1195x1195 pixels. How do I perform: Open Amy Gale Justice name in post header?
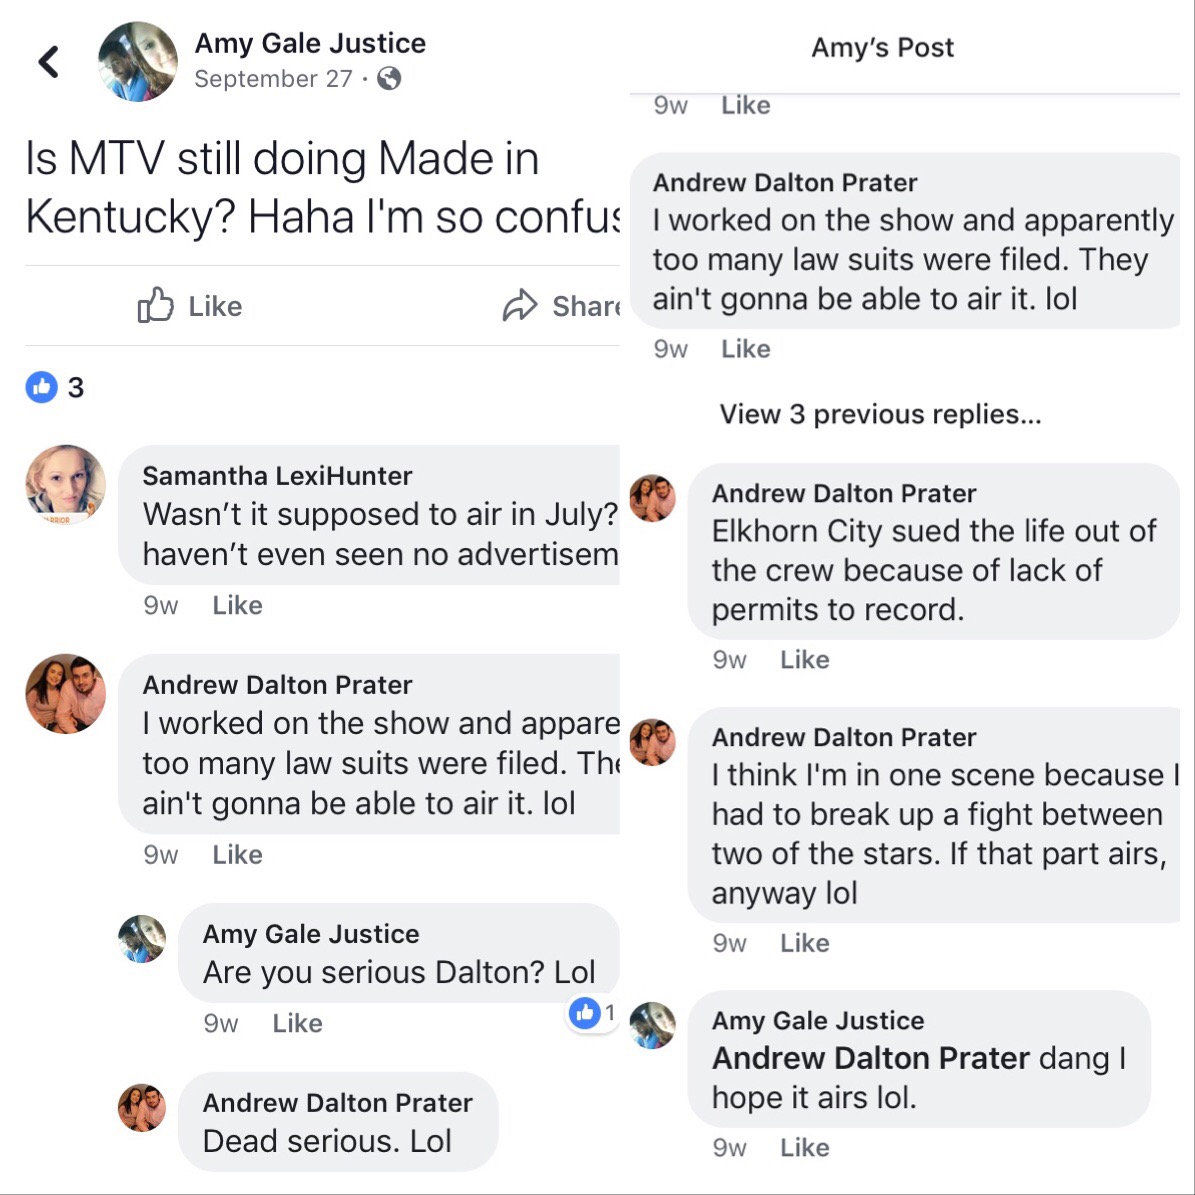(x=310, y=43)
